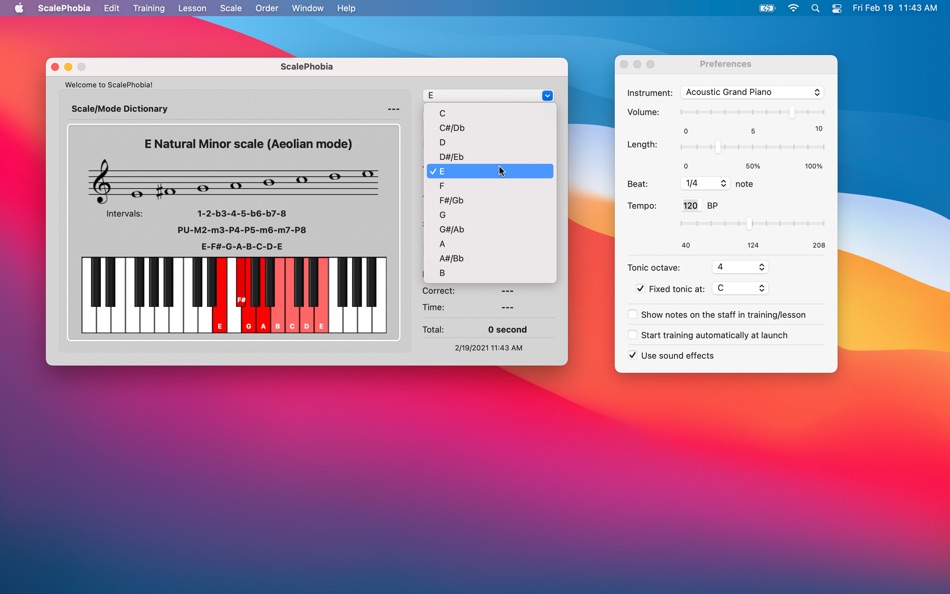Select G from the tonic list

pos(490,215)
